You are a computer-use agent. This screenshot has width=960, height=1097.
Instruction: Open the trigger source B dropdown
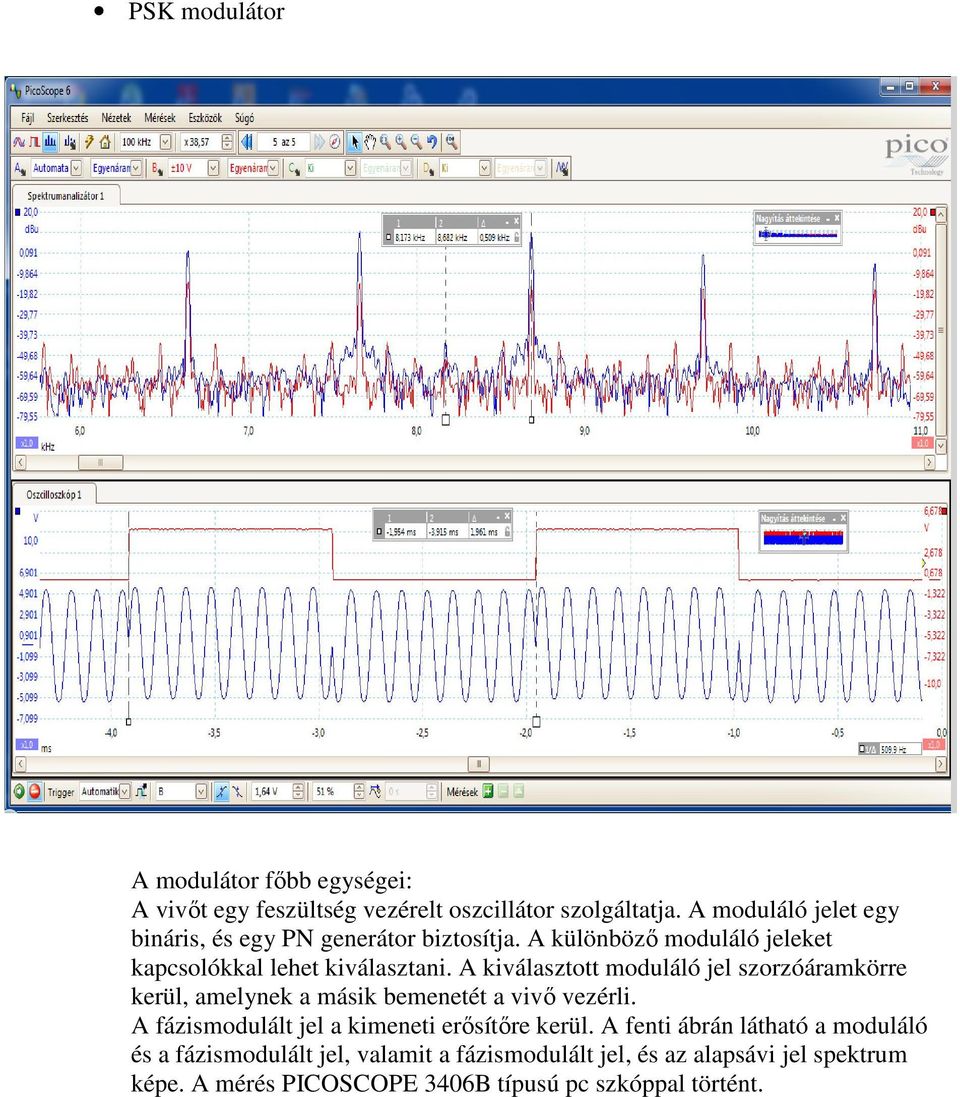coord(201,791)
